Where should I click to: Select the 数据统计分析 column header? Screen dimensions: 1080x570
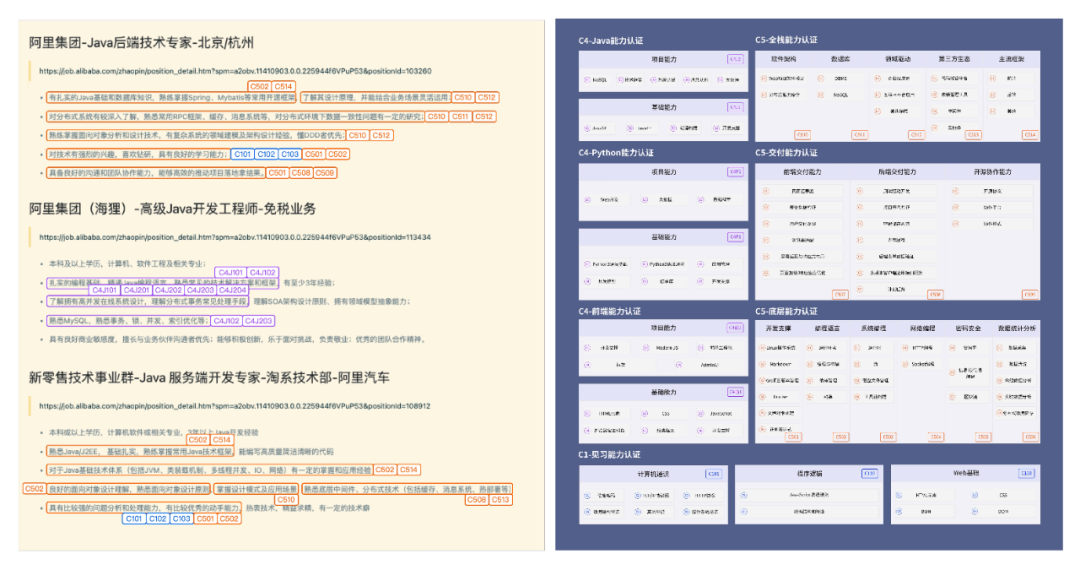[x=1017, y=329]
